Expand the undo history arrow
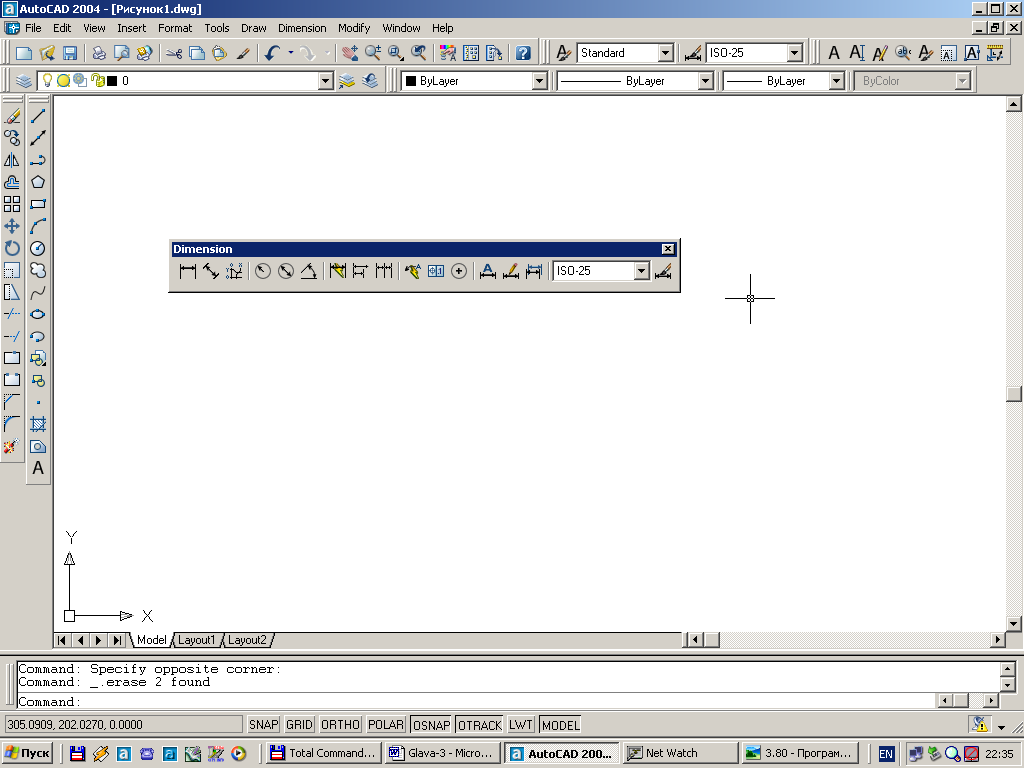This screenshot has height=768, width=1024. coord(291,53)
